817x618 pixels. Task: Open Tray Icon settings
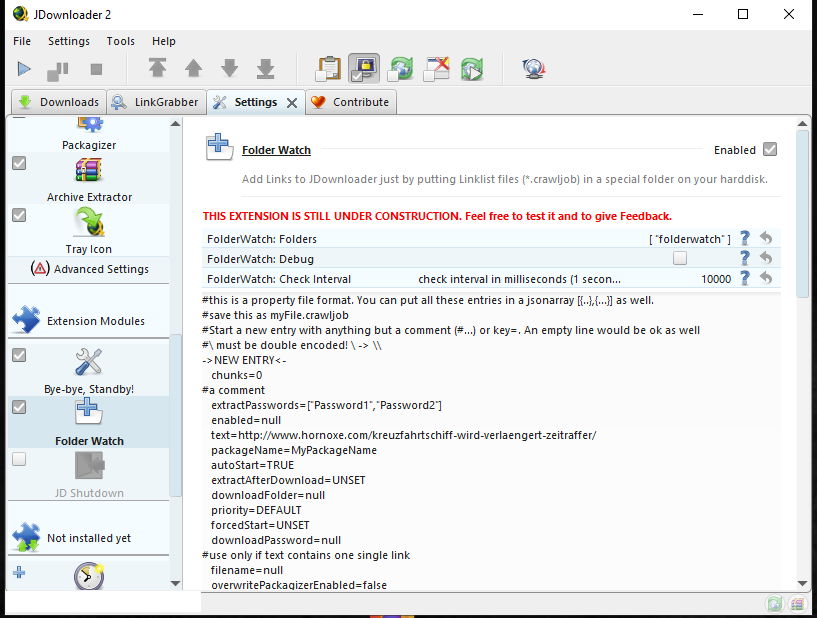point(89,231)
